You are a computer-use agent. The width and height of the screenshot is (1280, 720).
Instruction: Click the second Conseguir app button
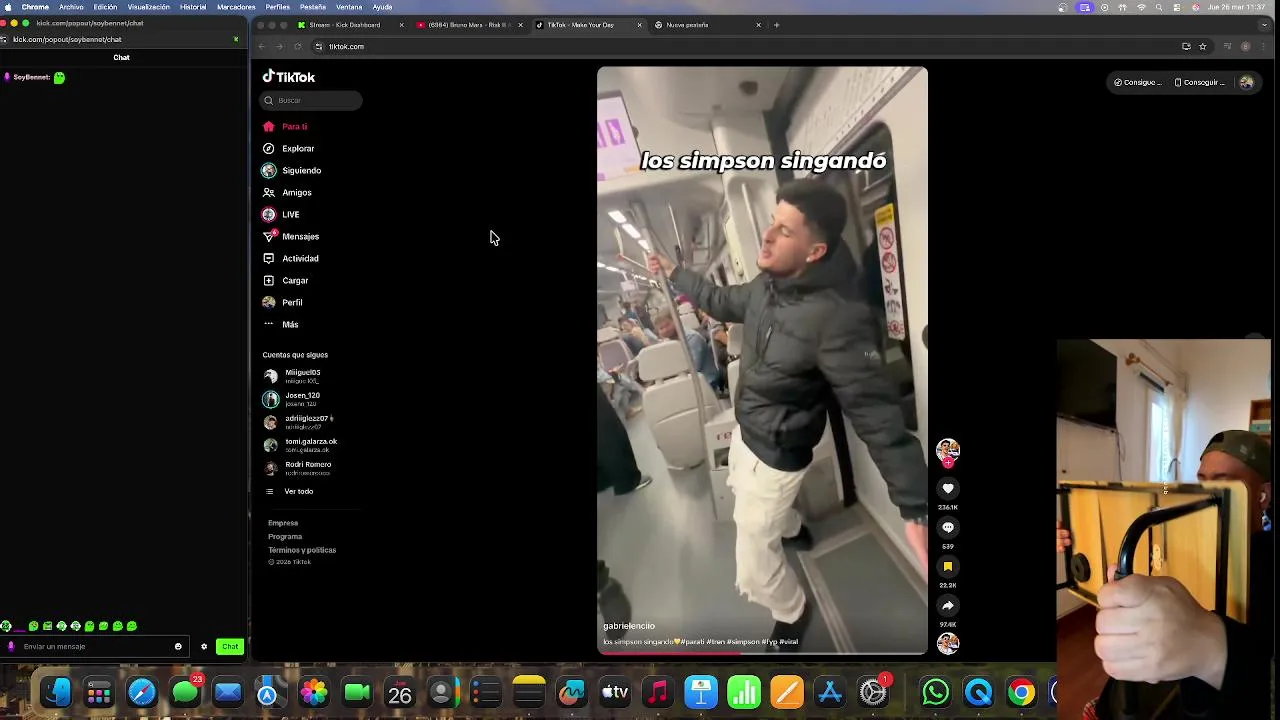pyautogui.click(x=1198, y=82)
